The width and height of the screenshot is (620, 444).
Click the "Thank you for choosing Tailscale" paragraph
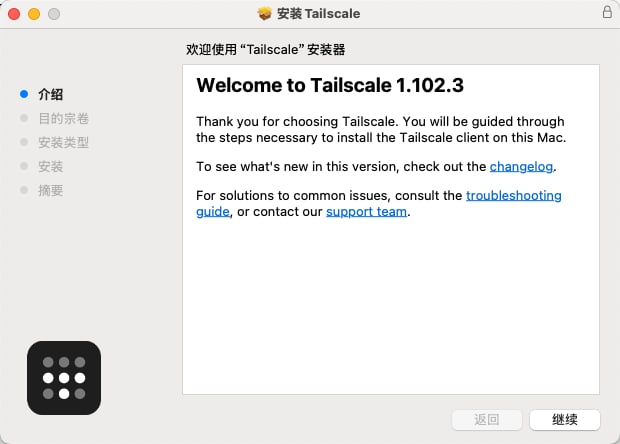381,129
